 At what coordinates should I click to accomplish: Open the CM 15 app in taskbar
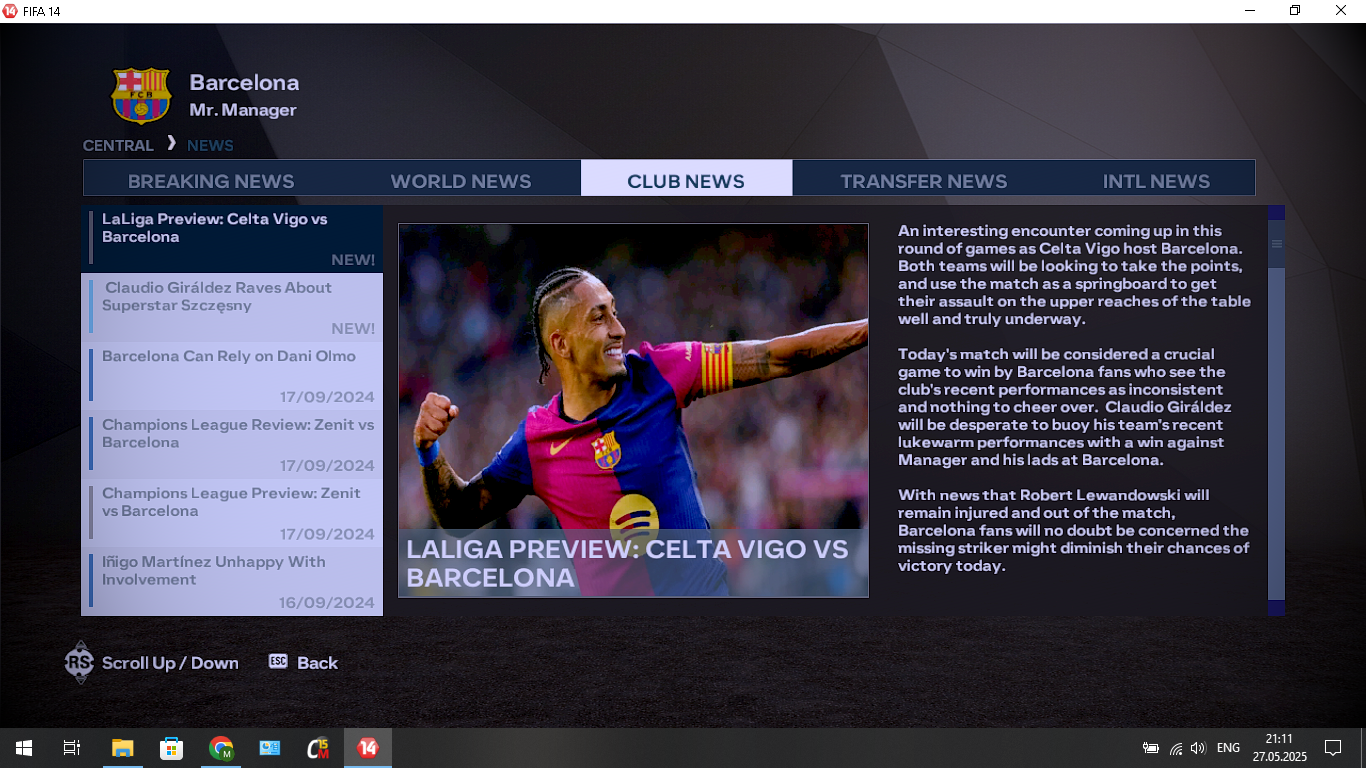pyautogui.click(x=319, y=748)
